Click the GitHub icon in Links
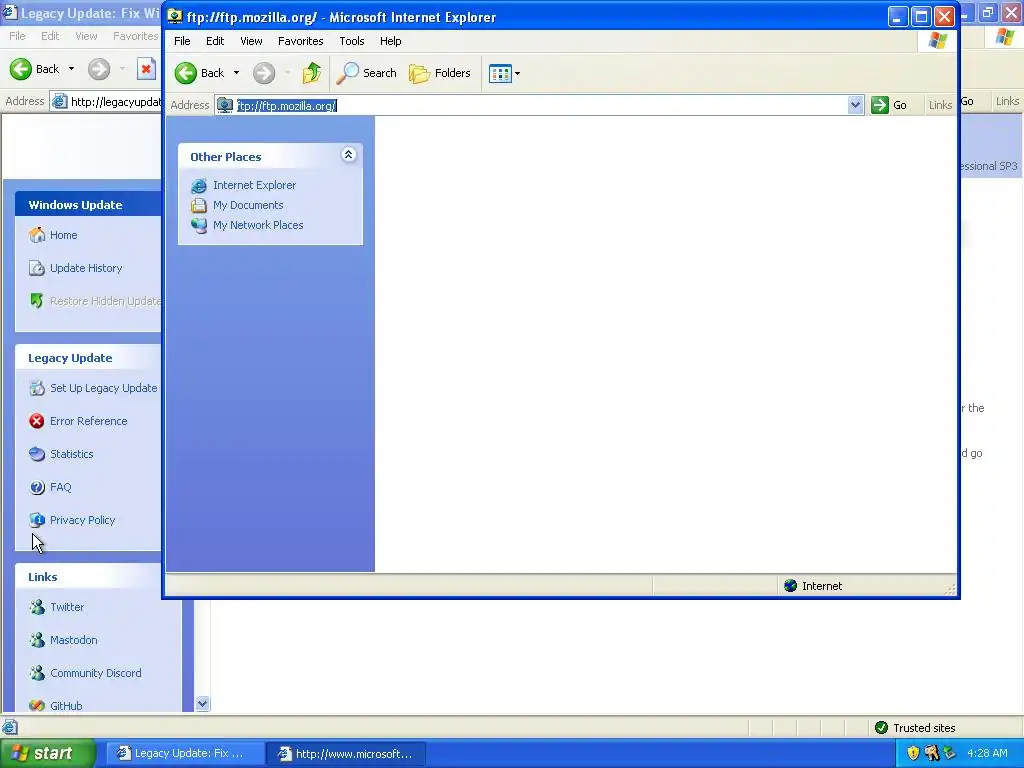Screen dimensions: 1024x768 tap(37, 705)
